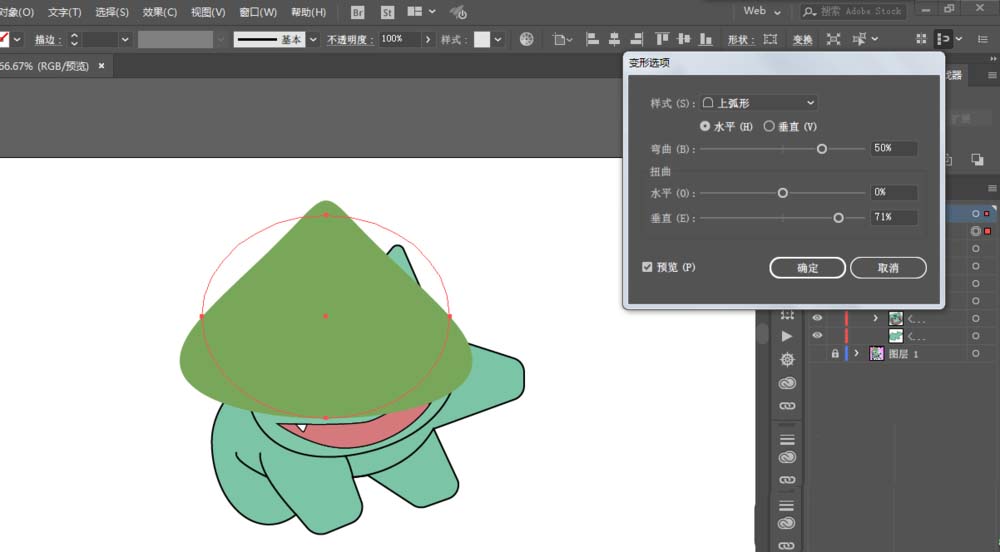The height and width of the screenshot is (552, 1000).
Task: Open the 文字(T) menu
Action: pos(64,12)
